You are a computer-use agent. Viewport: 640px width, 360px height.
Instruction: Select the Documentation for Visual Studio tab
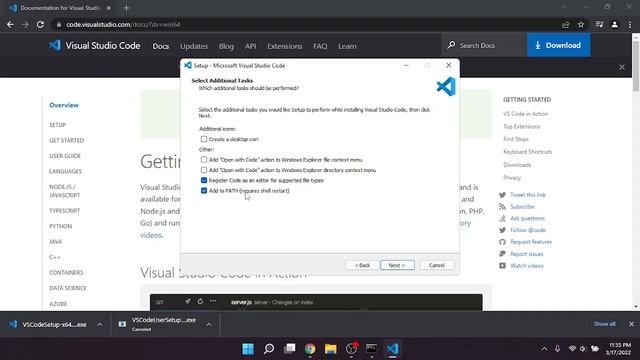point(60,8)
